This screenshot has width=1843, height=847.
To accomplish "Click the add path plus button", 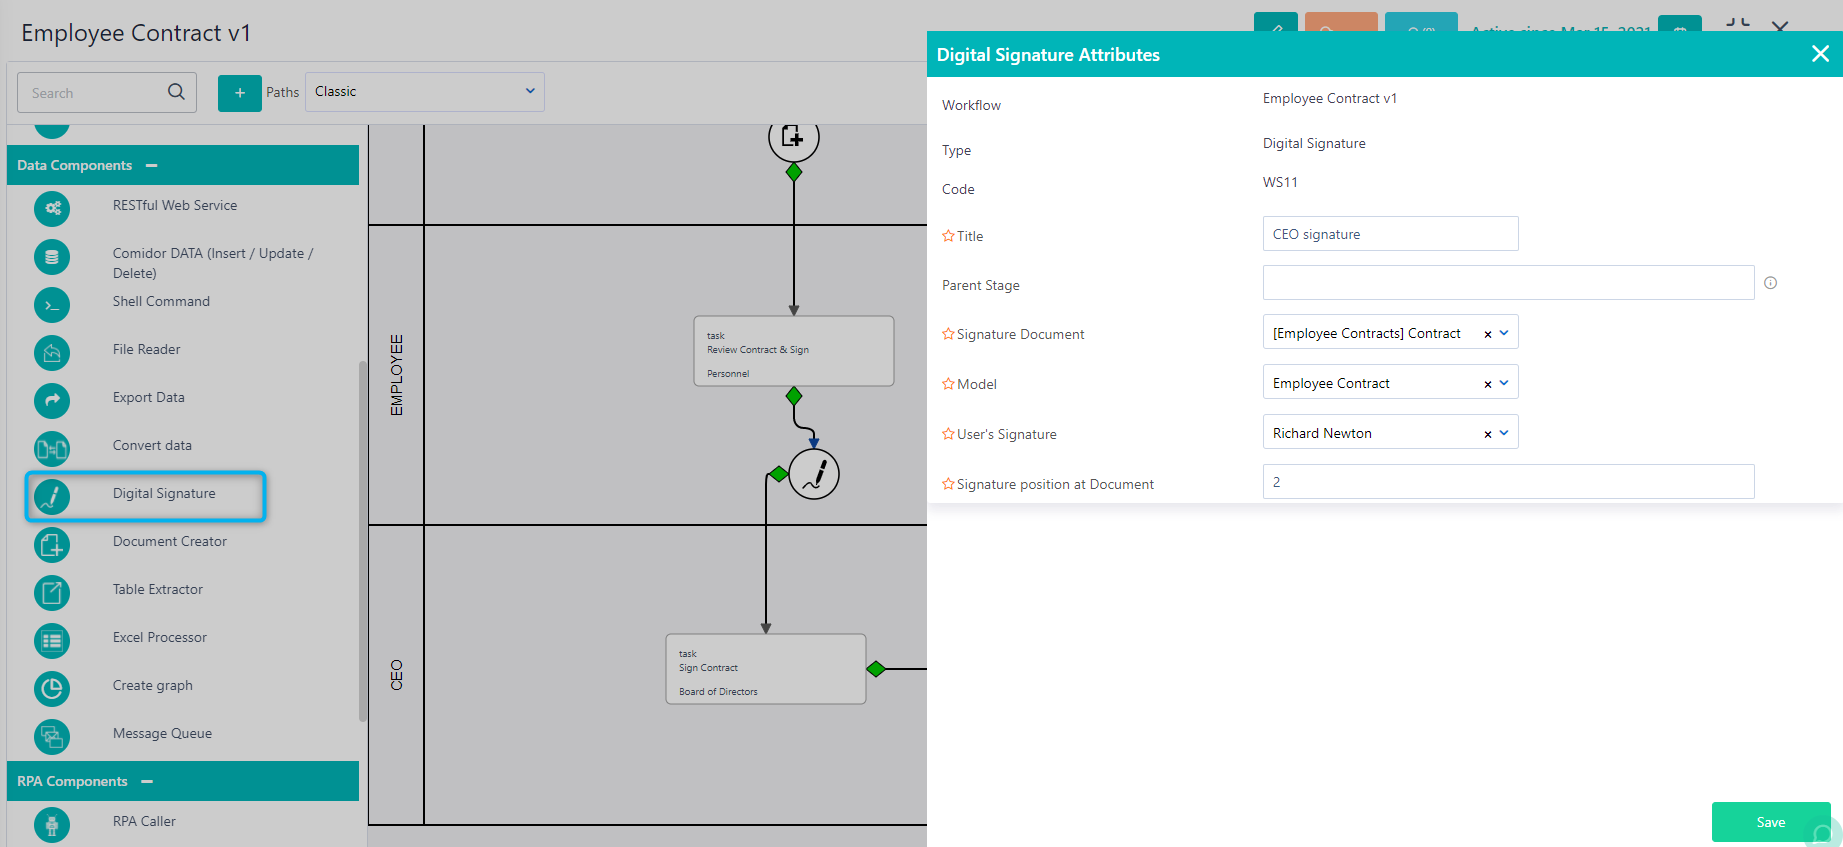I will pyautogui.click(x=240, y=93).
